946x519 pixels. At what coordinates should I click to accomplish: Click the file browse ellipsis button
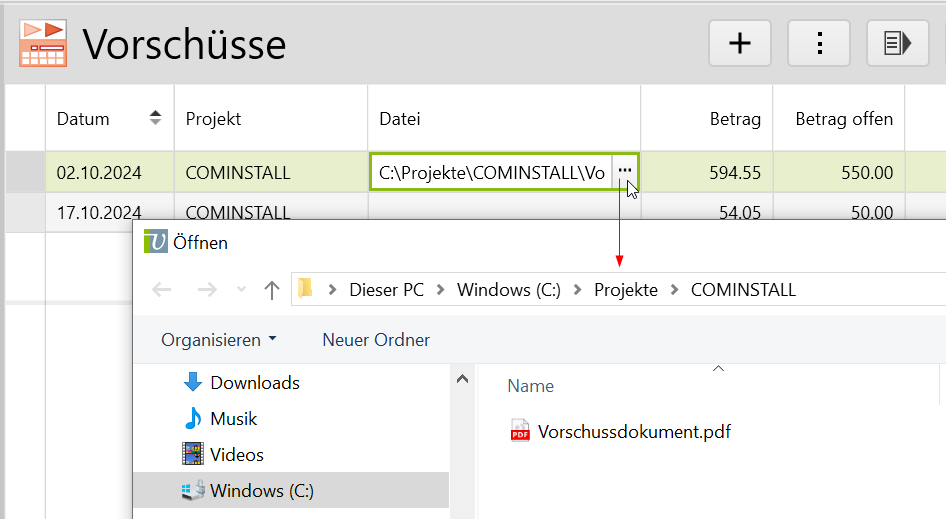click(x=625, y=172)
